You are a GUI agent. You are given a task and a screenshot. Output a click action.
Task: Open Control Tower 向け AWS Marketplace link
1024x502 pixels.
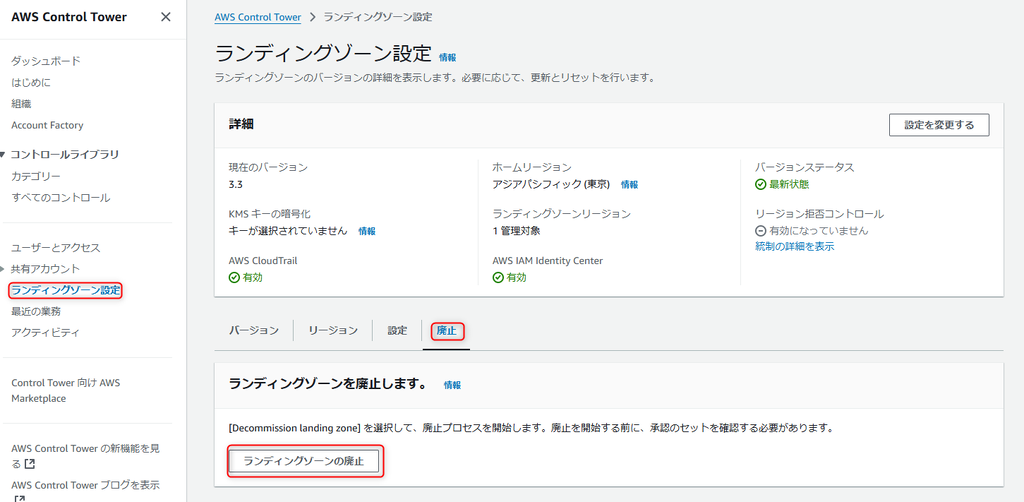click(x=65, y=390)
